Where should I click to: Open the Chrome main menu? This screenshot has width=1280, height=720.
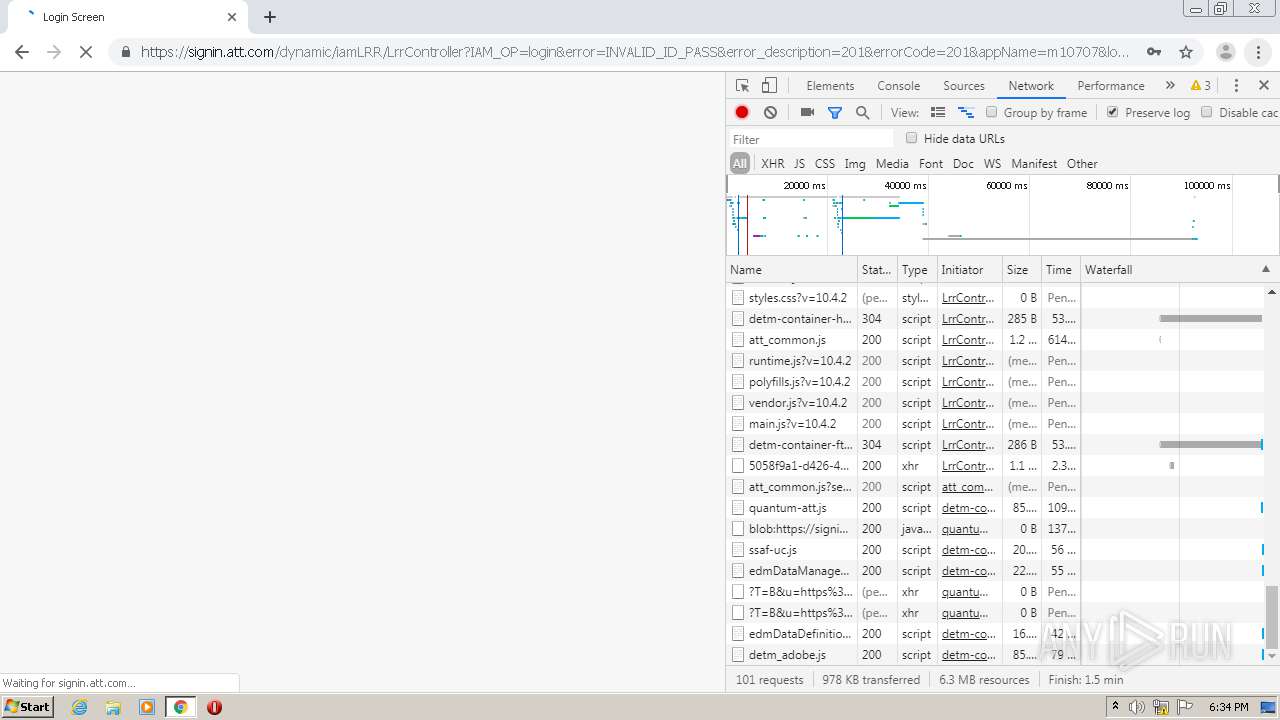pos(1259,52)
